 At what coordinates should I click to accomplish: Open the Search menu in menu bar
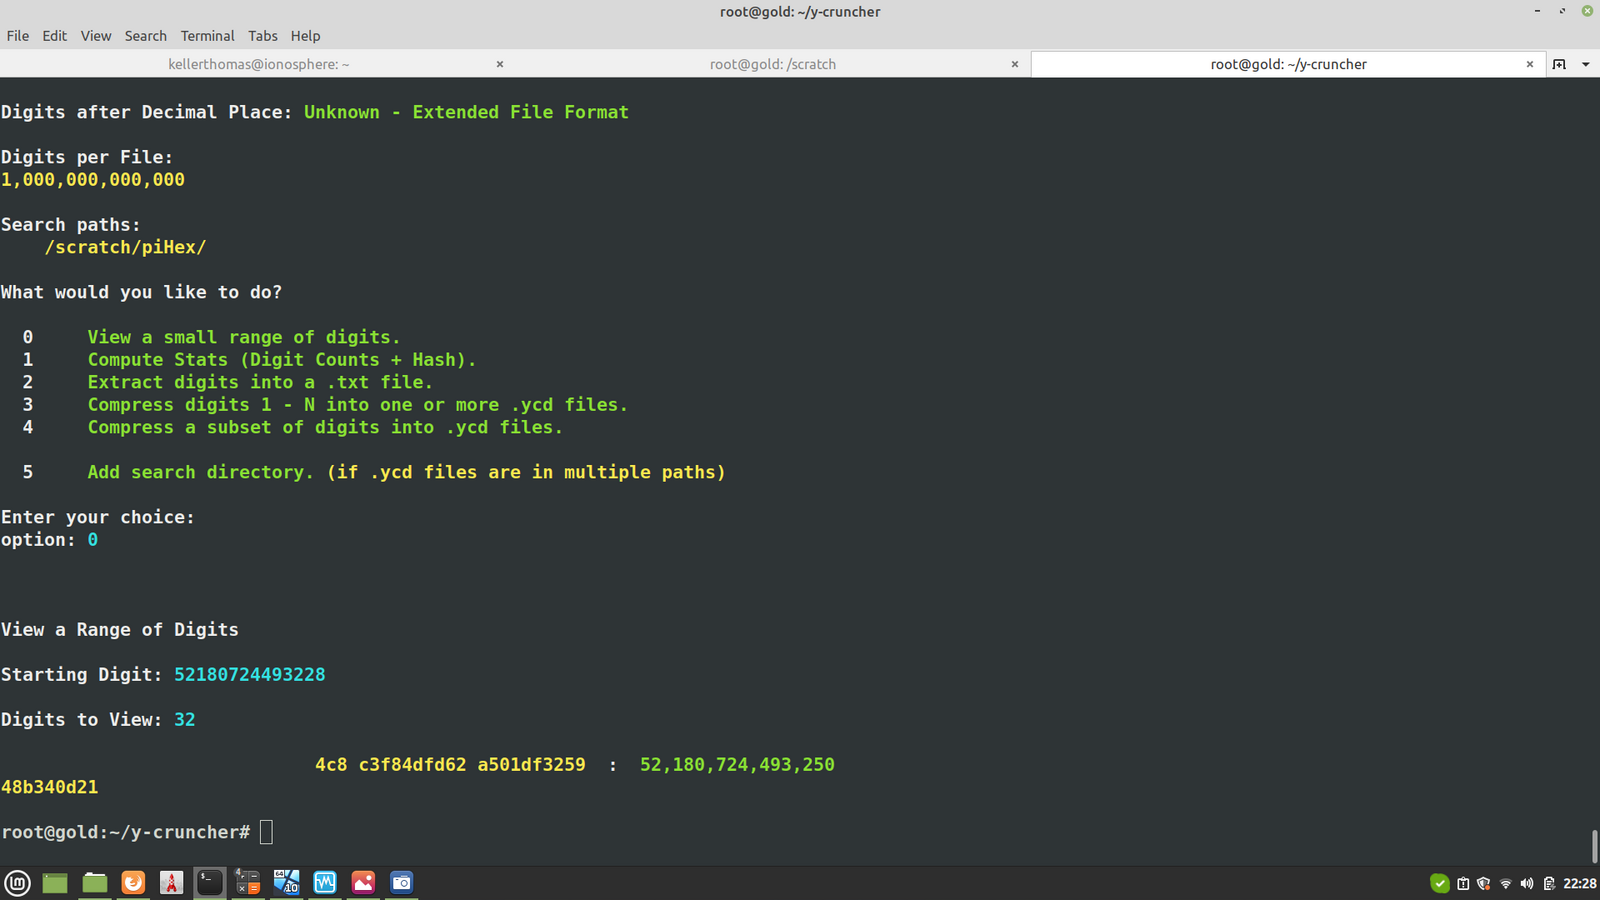[x=145, y=36]
